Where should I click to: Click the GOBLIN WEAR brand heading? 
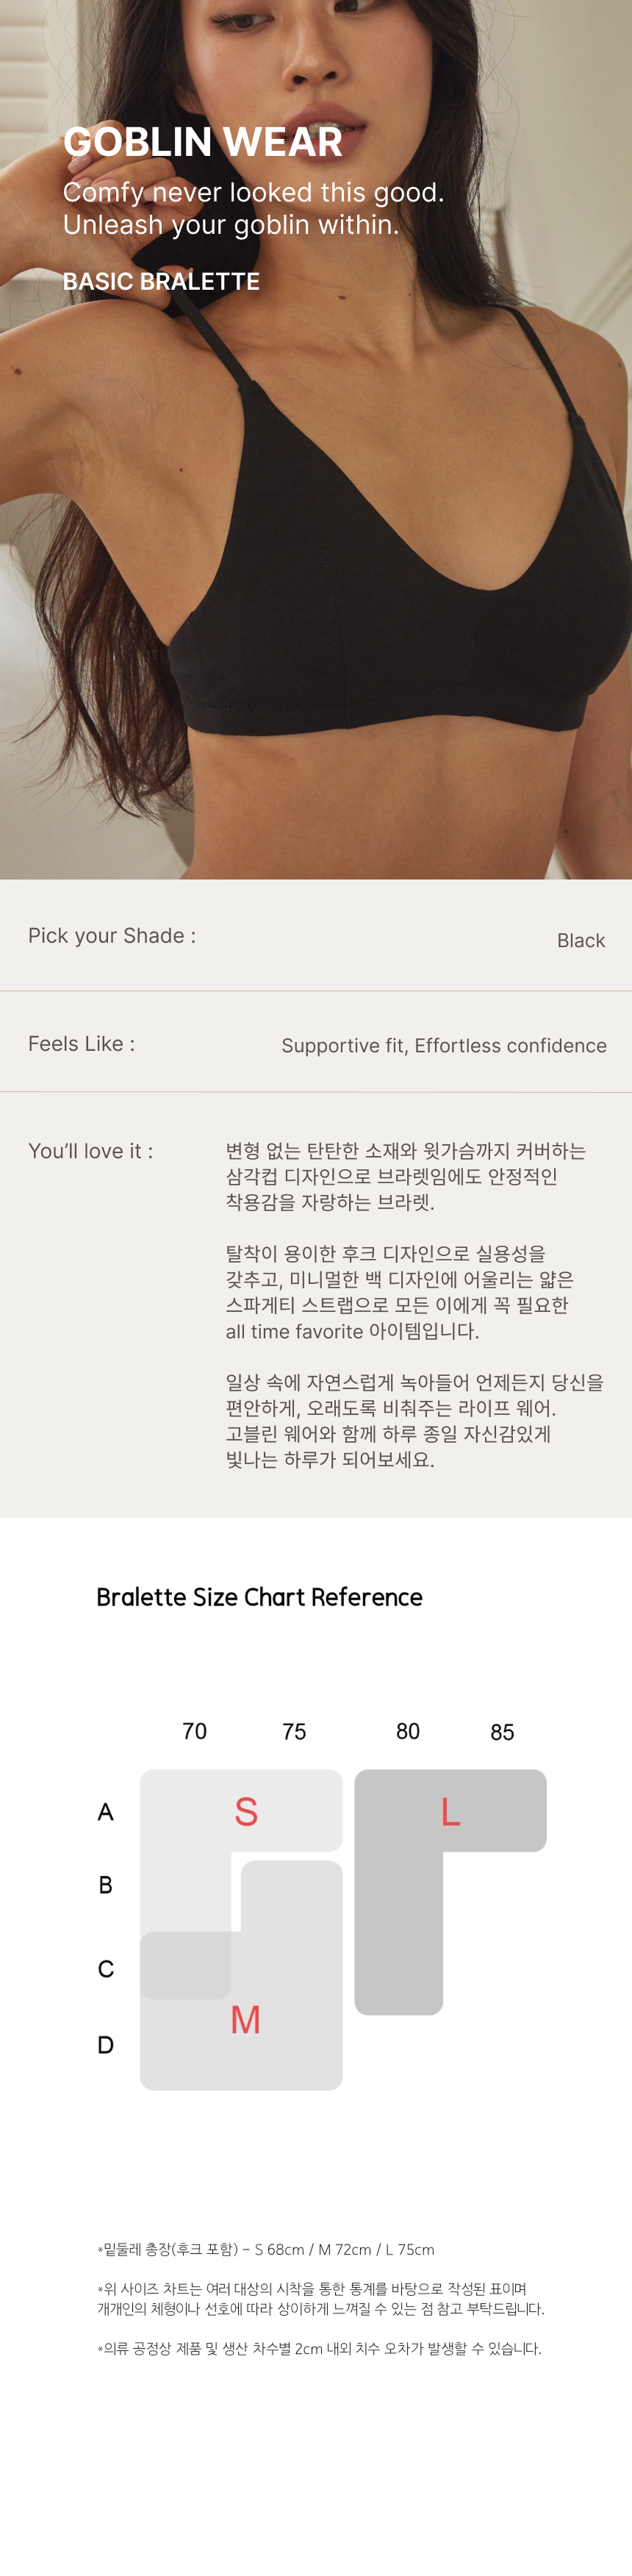203,142
